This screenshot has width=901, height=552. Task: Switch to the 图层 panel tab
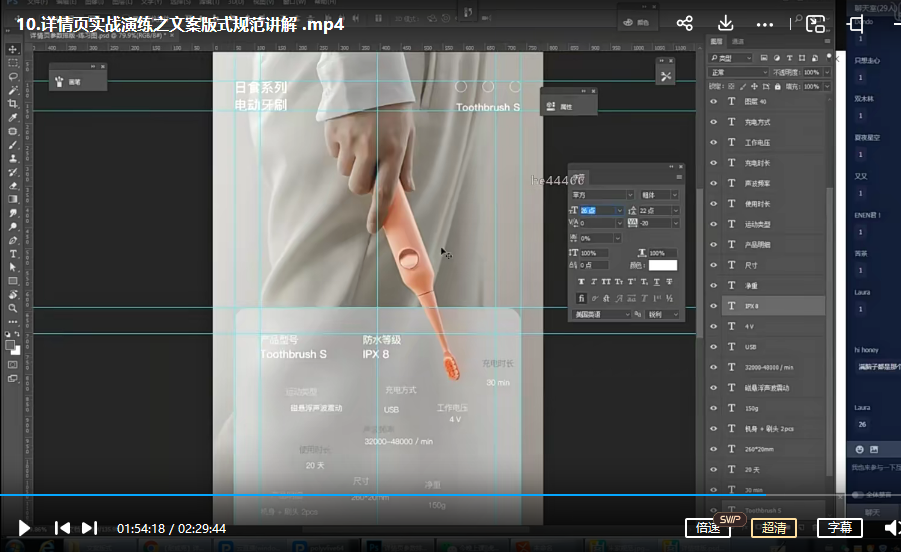coord(716,41)
